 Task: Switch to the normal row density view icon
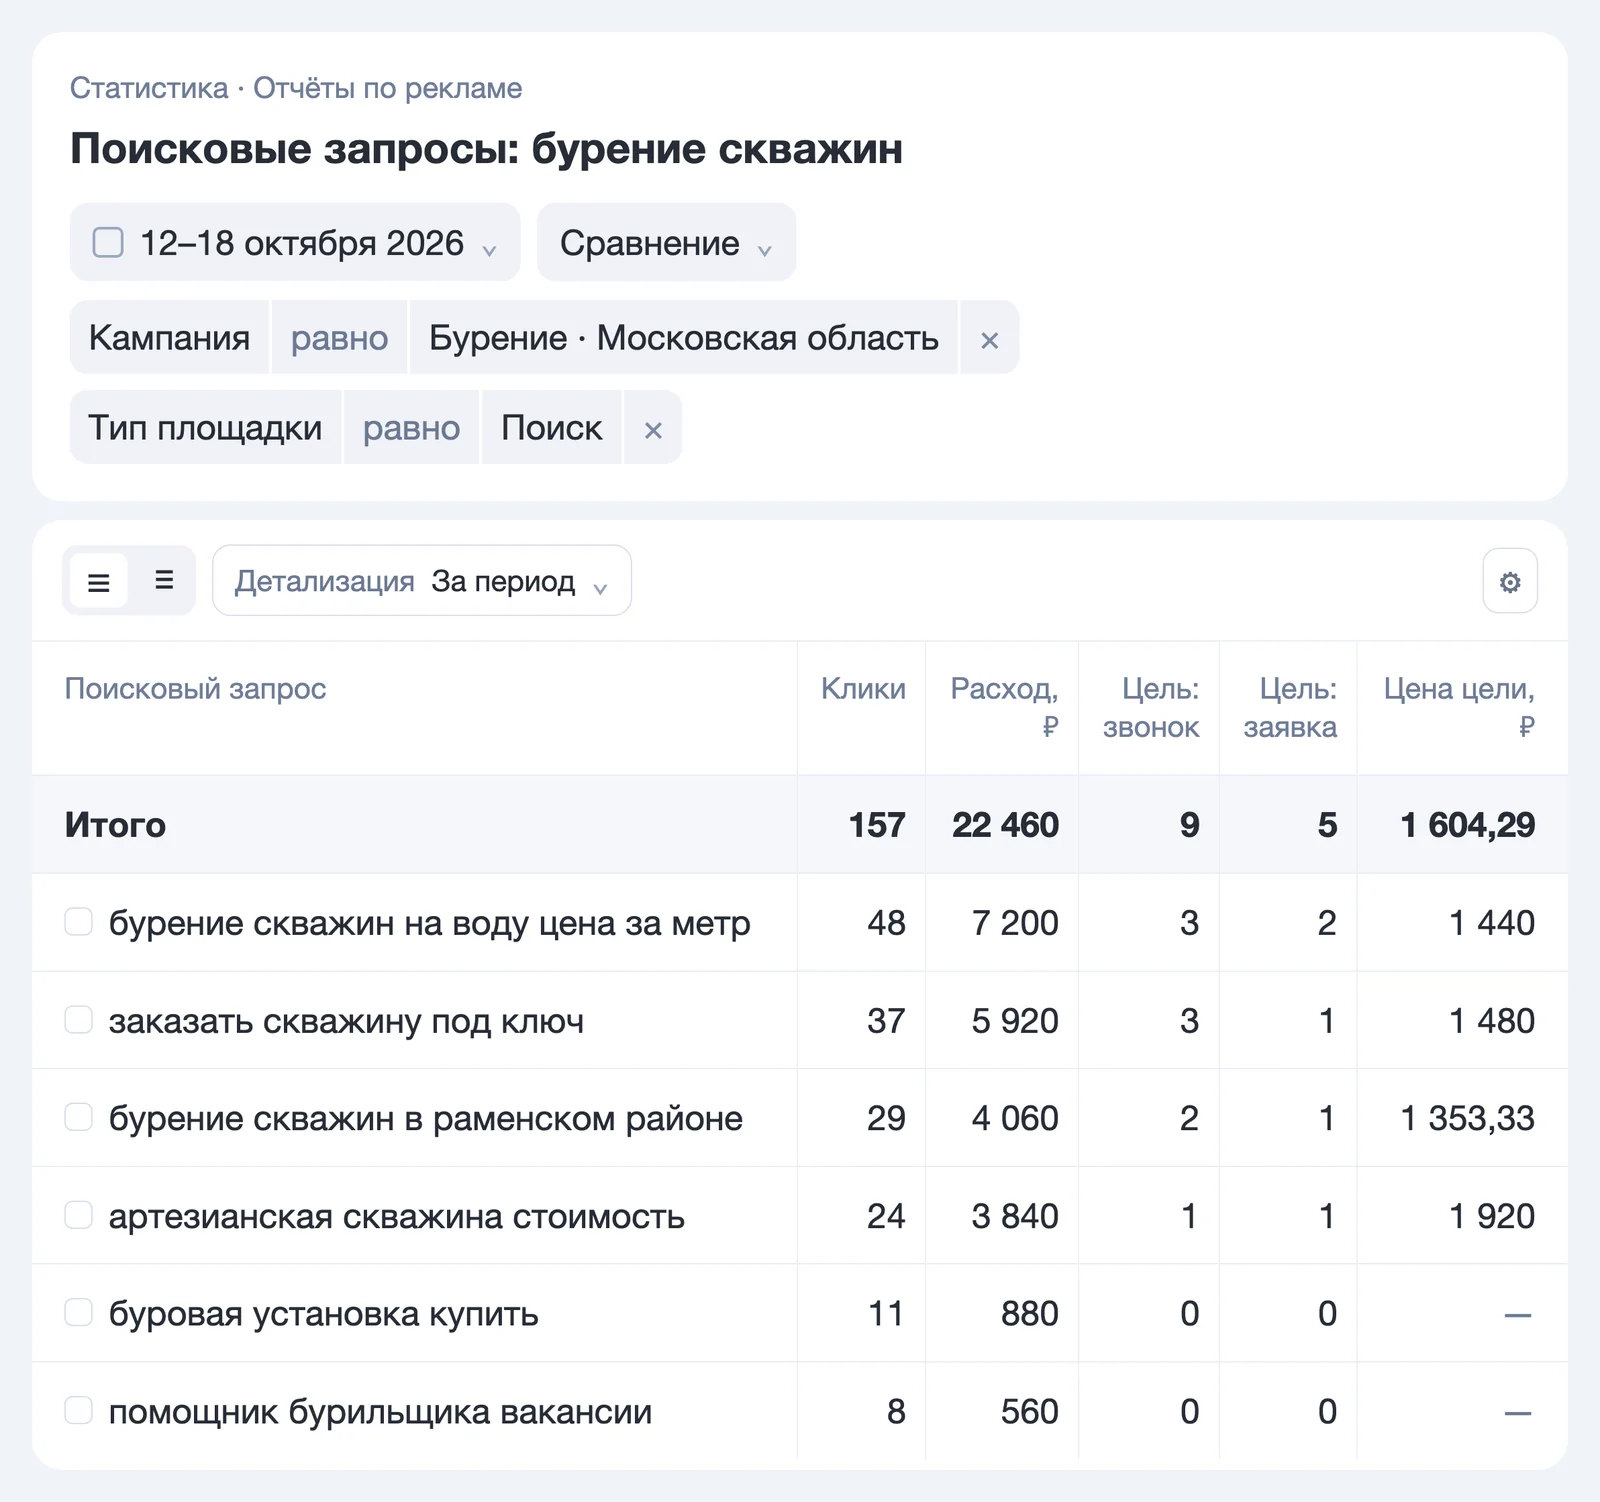coord(98,581)
